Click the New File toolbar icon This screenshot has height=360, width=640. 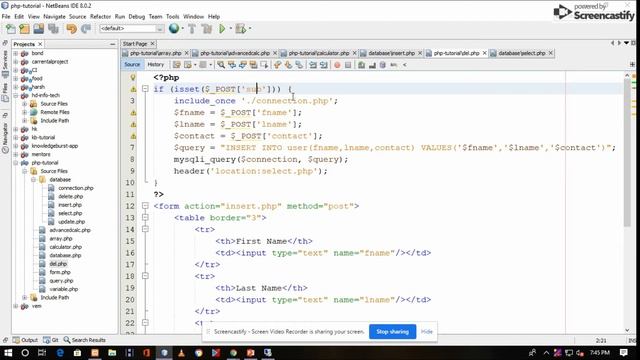click(10, 29)
